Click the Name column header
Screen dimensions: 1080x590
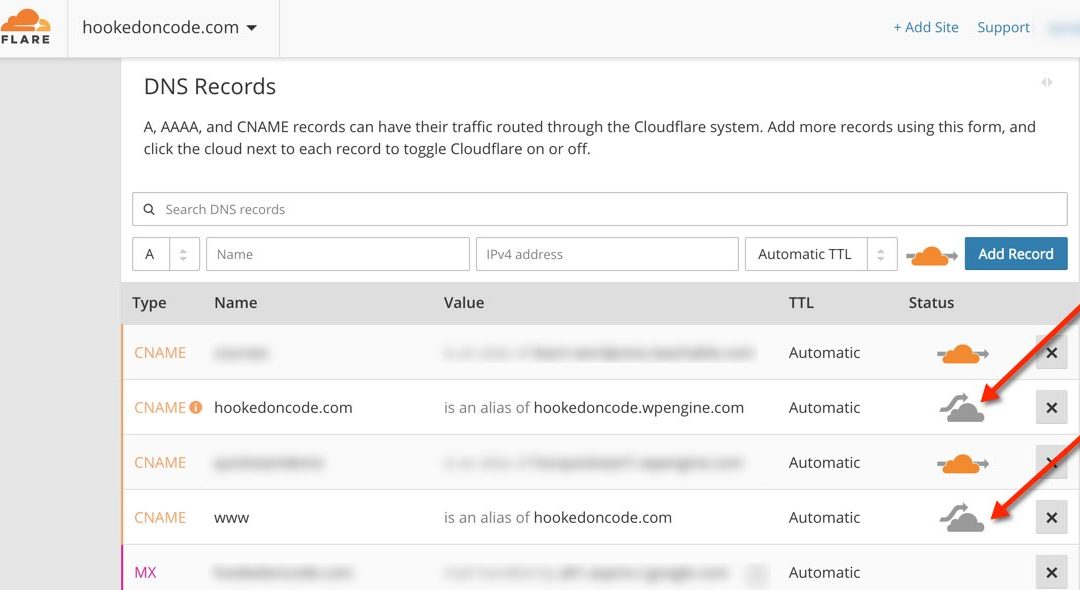tap(236, 303)
